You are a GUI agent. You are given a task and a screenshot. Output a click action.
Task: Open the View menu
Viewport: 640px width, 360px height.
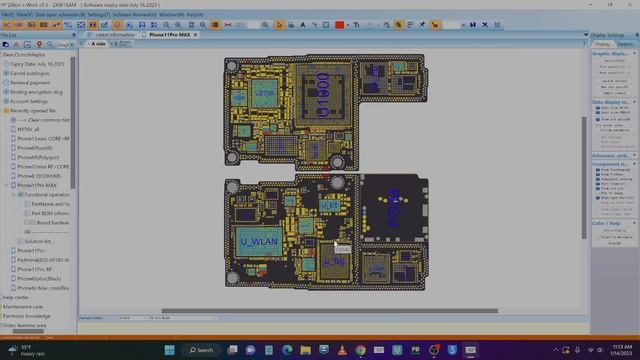[24, 15]
